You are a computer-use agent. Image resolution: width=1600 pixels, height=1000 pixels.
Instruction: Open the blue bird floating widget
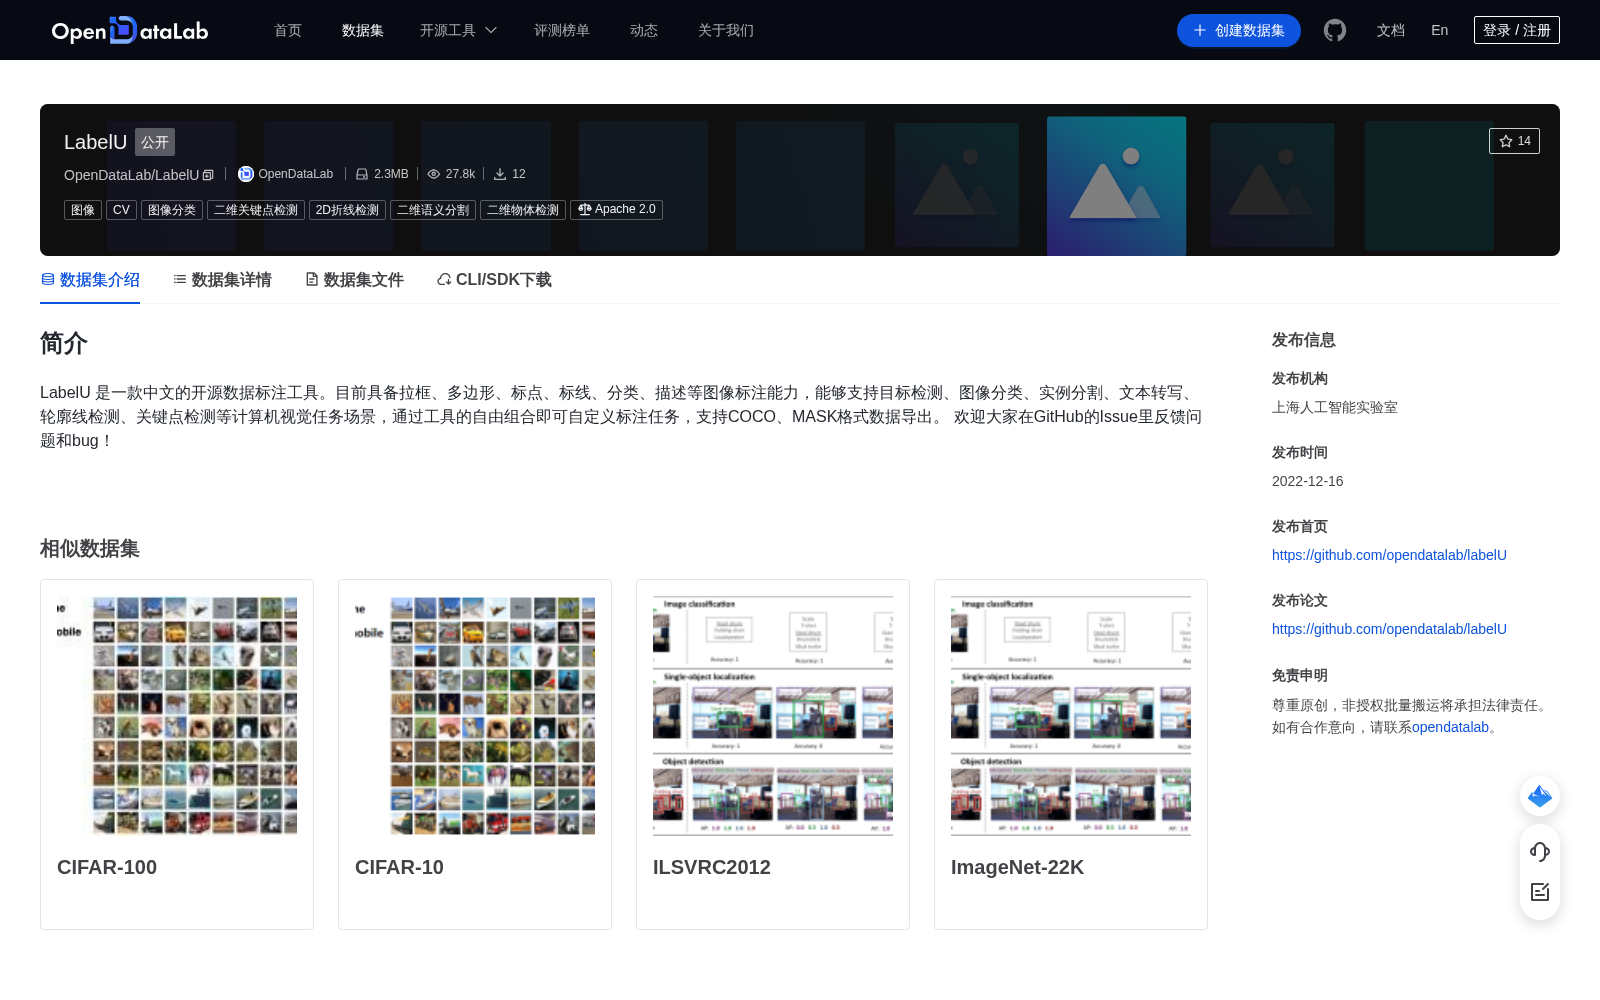click(1540, 796)
